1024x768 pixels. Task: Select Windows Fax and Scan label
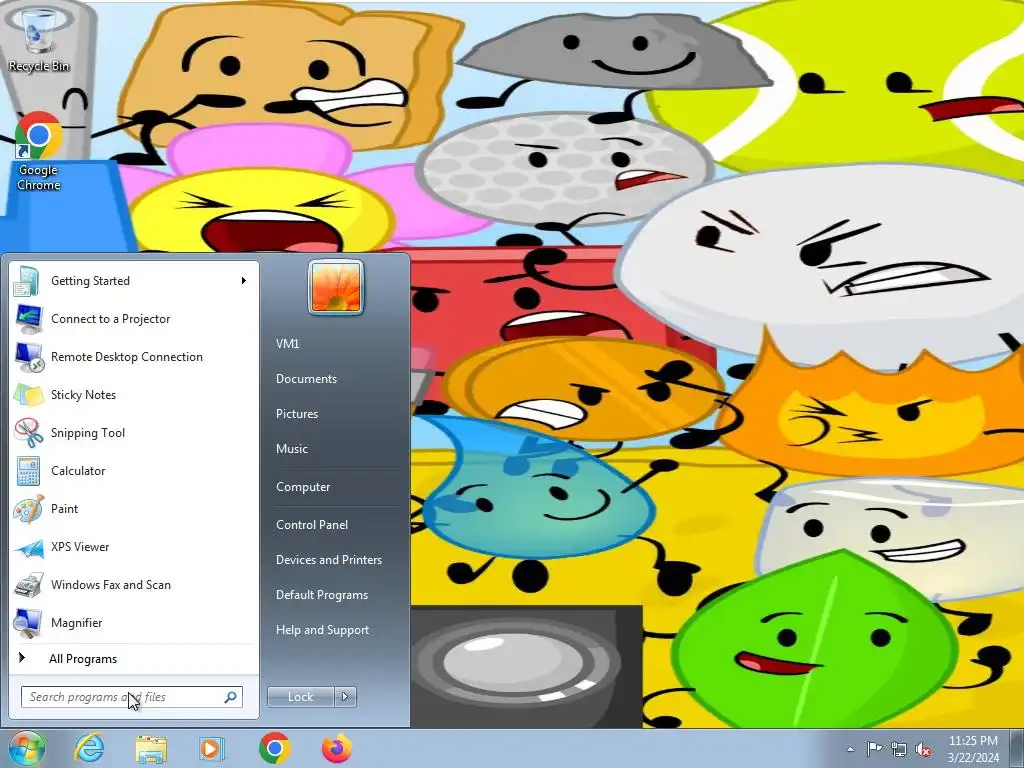click(110, 584)
